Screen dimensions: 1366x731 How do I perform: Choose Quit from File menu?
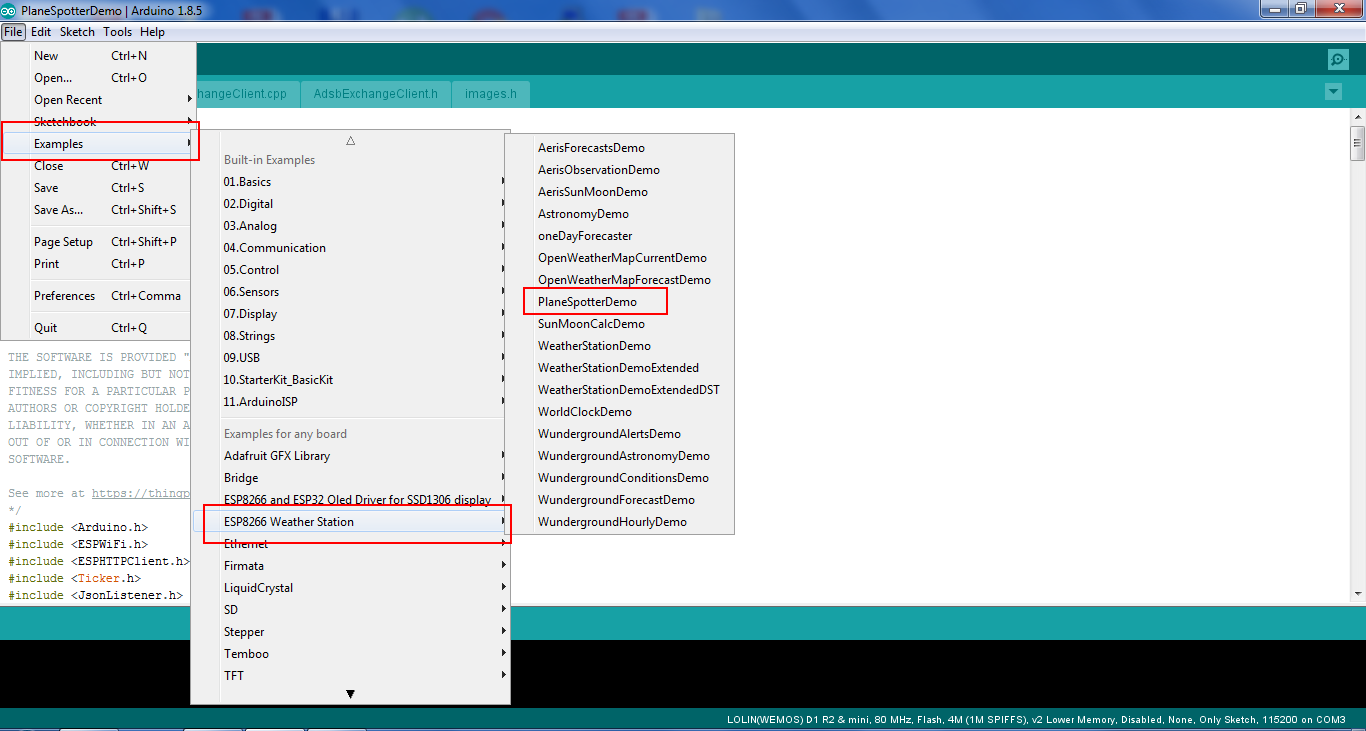[x=99, y=328]
